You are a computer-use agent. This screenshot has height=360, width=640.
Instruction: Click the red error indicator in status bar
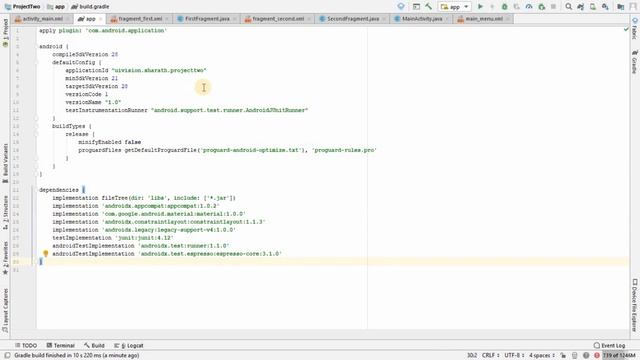pos(597,356)
